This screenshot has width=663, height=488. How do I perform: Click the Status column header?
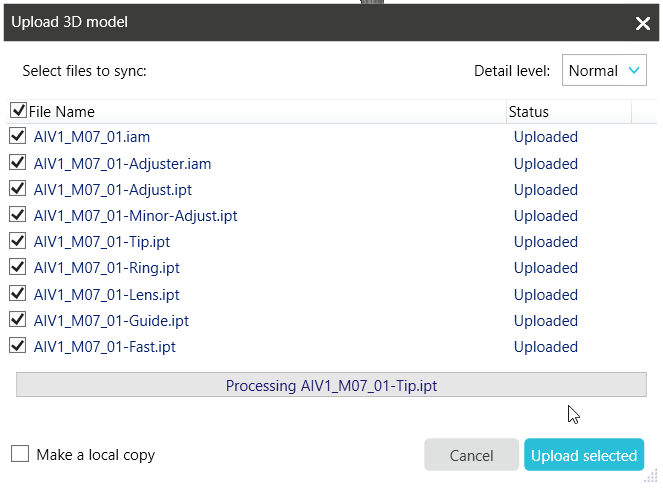[x=569, y=112]
